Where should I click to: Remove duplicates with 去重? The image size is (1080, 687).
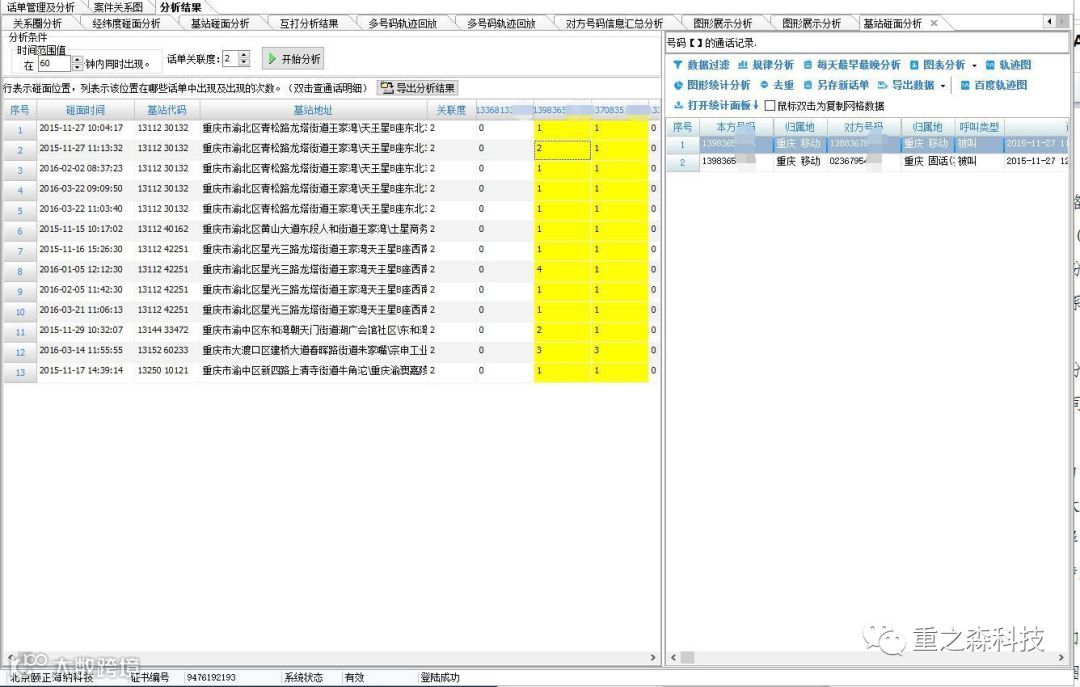777,85
